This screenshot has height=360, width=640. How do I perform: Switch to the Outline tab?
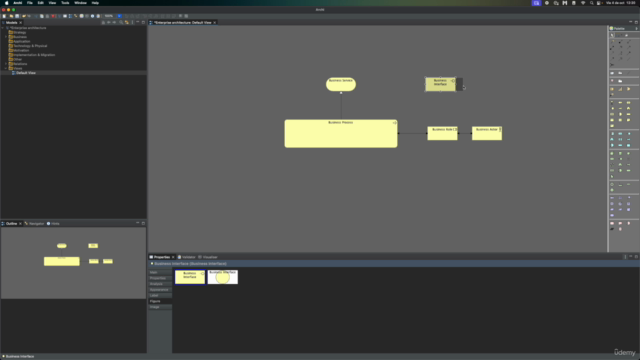coord(11,224)
